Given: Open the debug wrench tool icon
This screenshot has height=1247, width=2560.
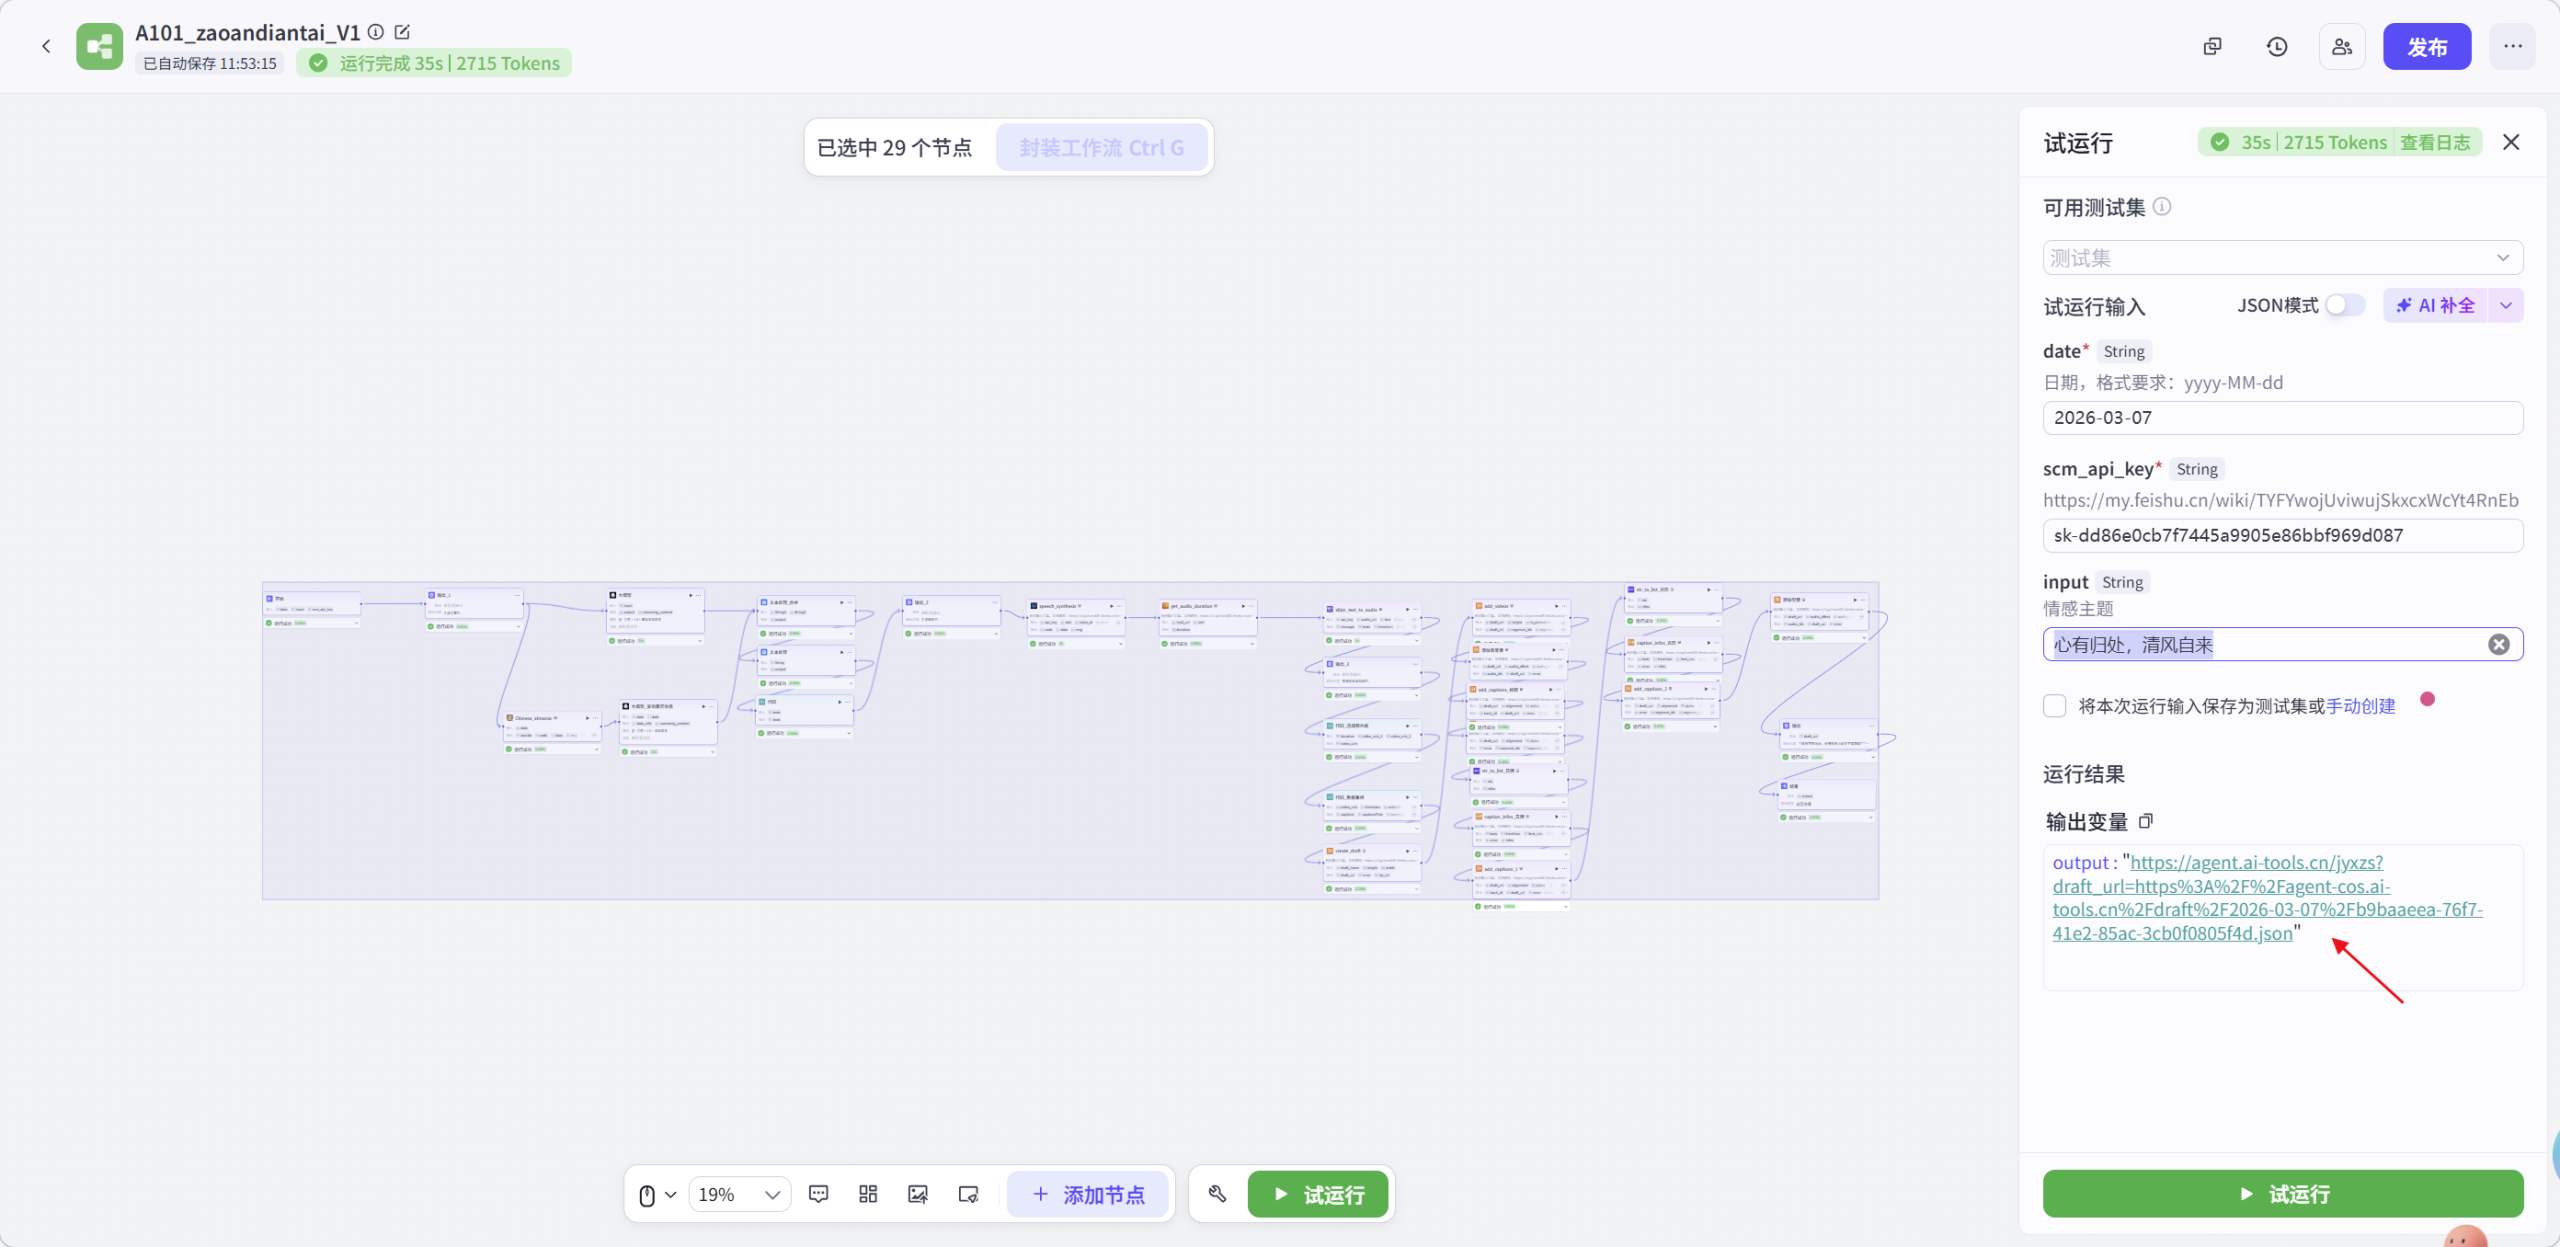Looking at the screenshot, I should (1217, 1194).
